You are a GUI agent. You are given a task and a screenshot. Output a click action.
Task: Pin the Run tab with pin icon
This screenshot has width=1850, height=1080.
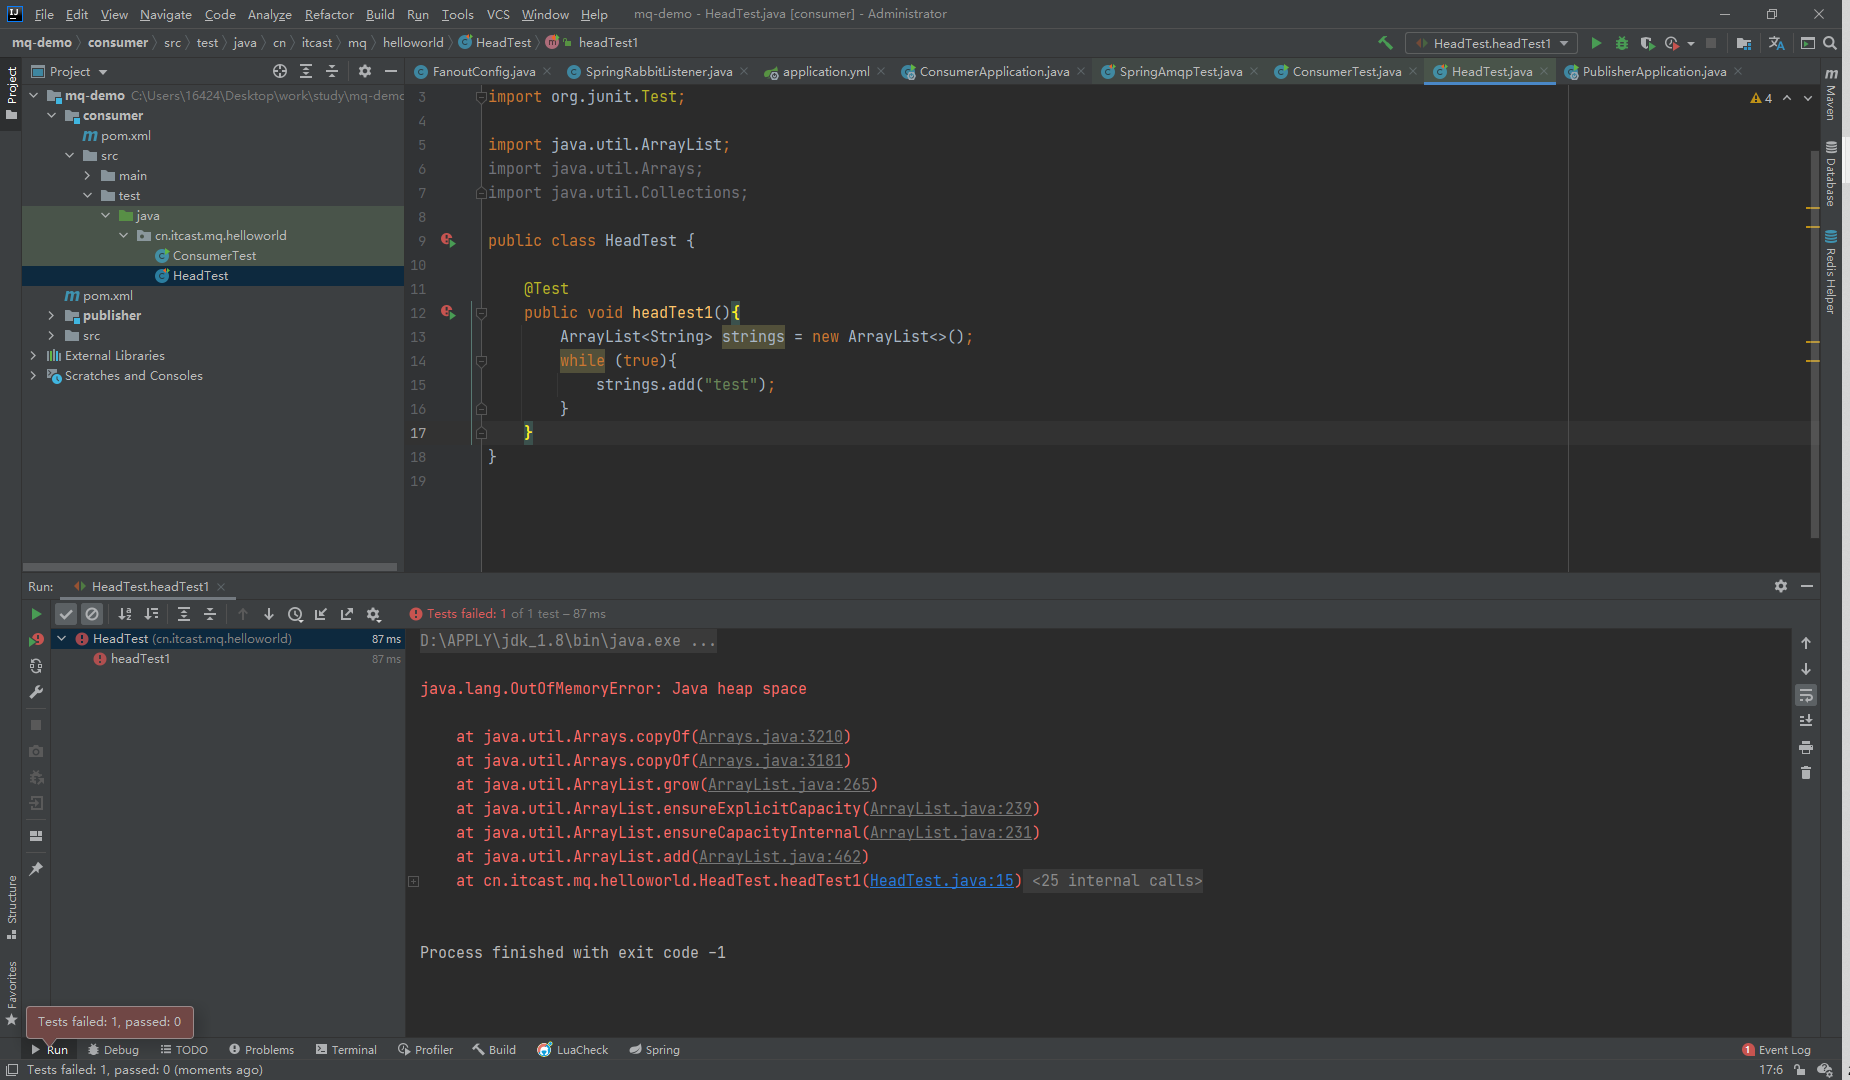[36, 869]
